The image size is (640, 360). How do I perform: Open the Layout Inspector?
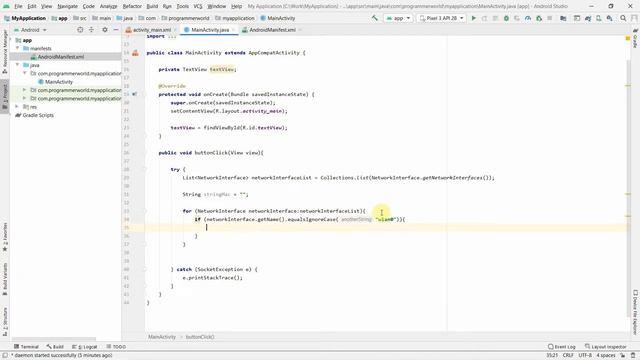[x=606, y=347]
